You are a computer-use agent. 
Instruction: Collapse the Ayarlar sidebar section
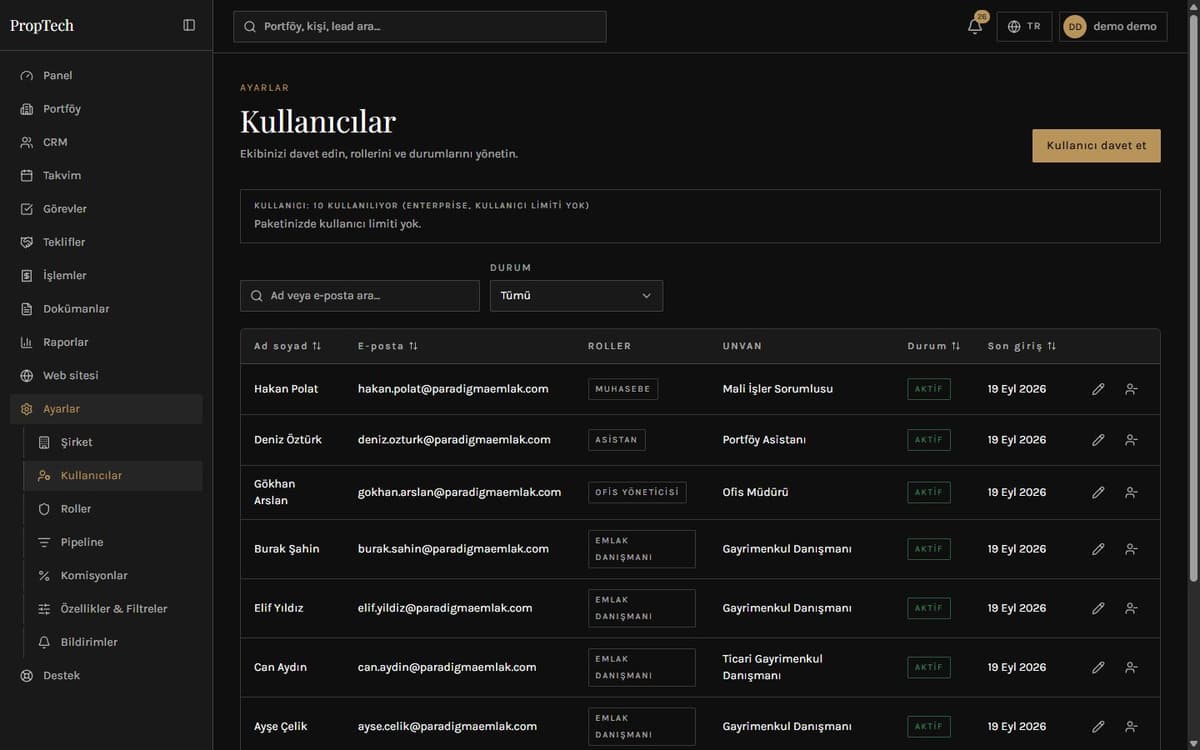pos(106,409)
